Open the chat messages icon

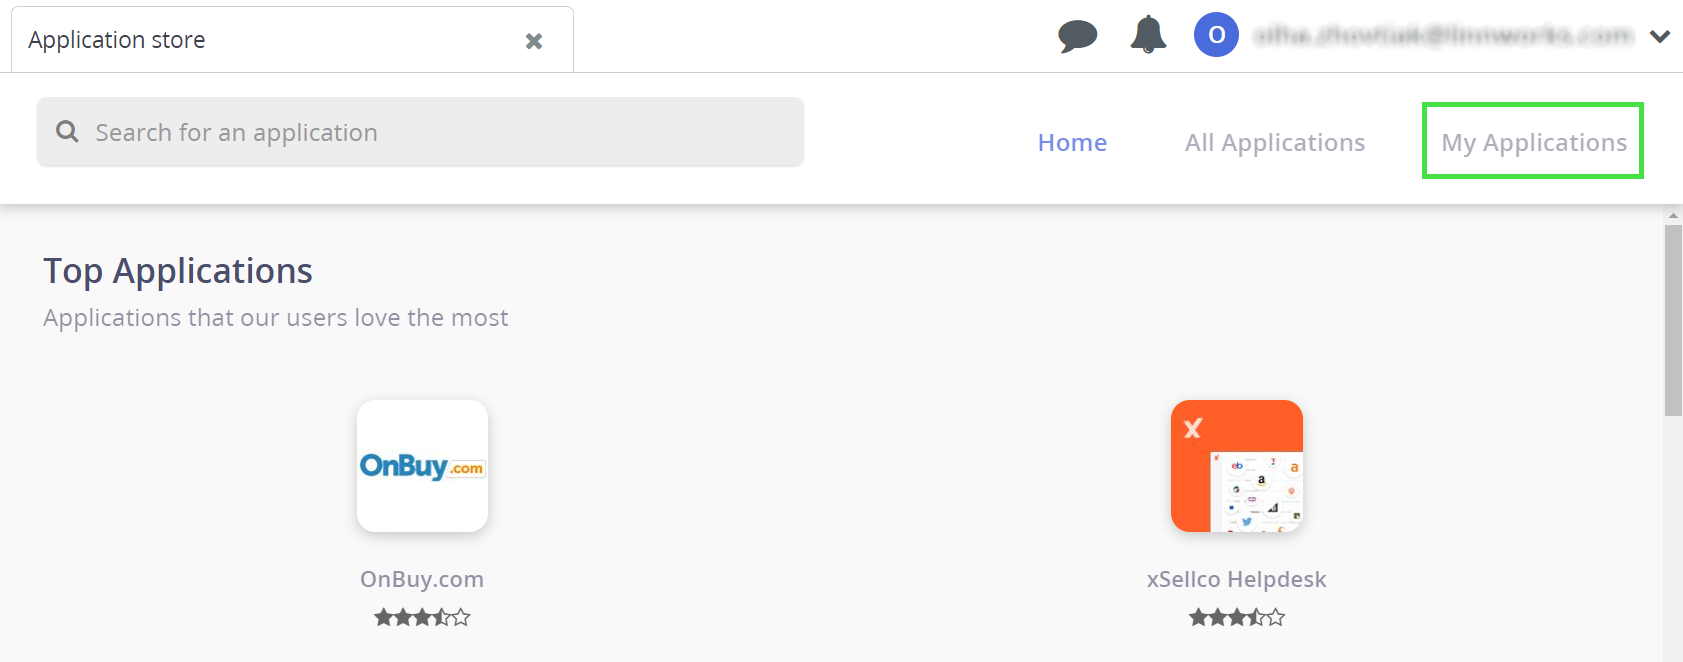[1077, 37]
